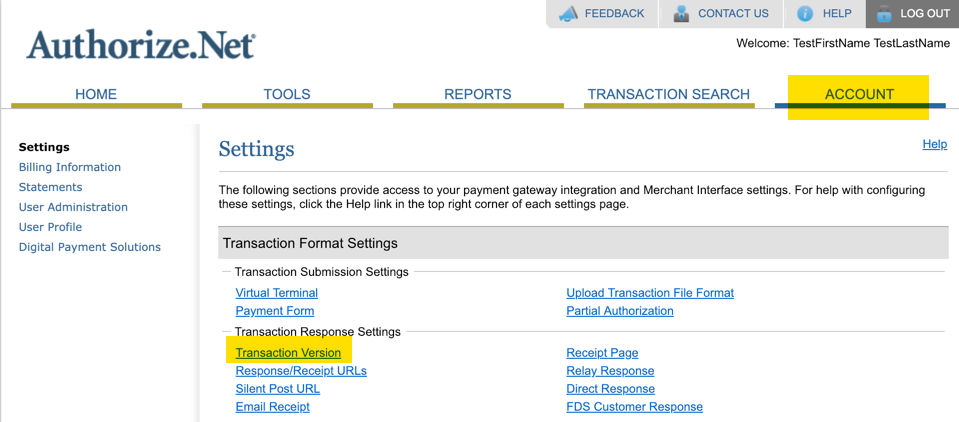Open the Transaction Version link
The height and width of the screenshot is (422, 959).
[288, 353]
